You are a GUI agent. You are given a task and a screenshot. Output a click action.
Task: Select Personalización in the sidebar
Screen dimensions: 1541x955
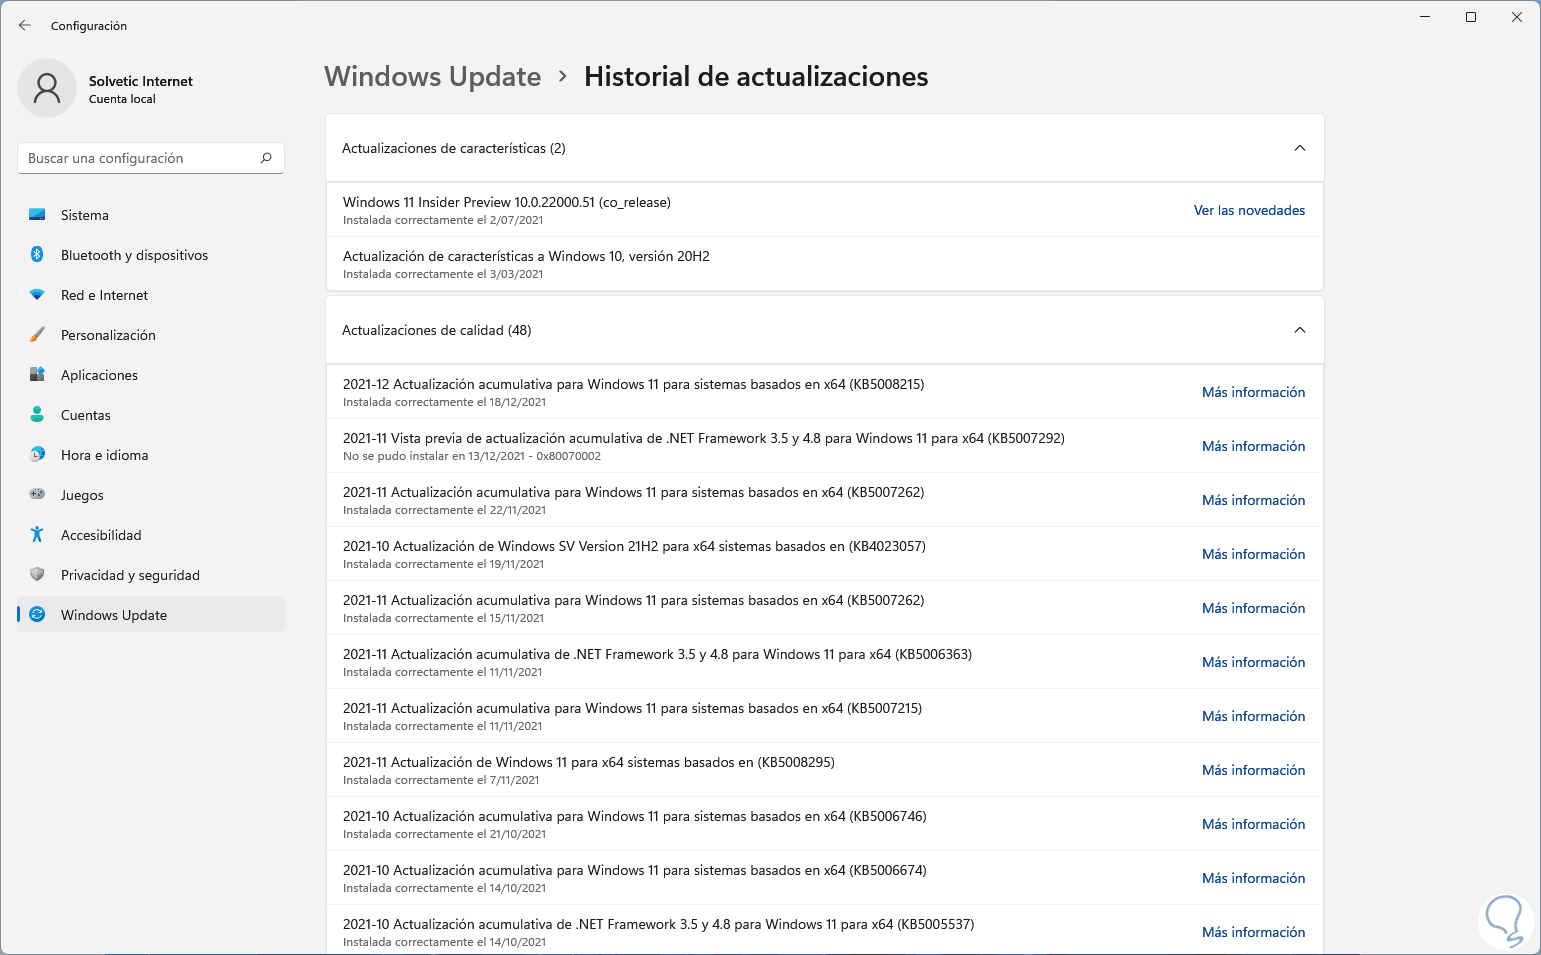pos(151,335)
